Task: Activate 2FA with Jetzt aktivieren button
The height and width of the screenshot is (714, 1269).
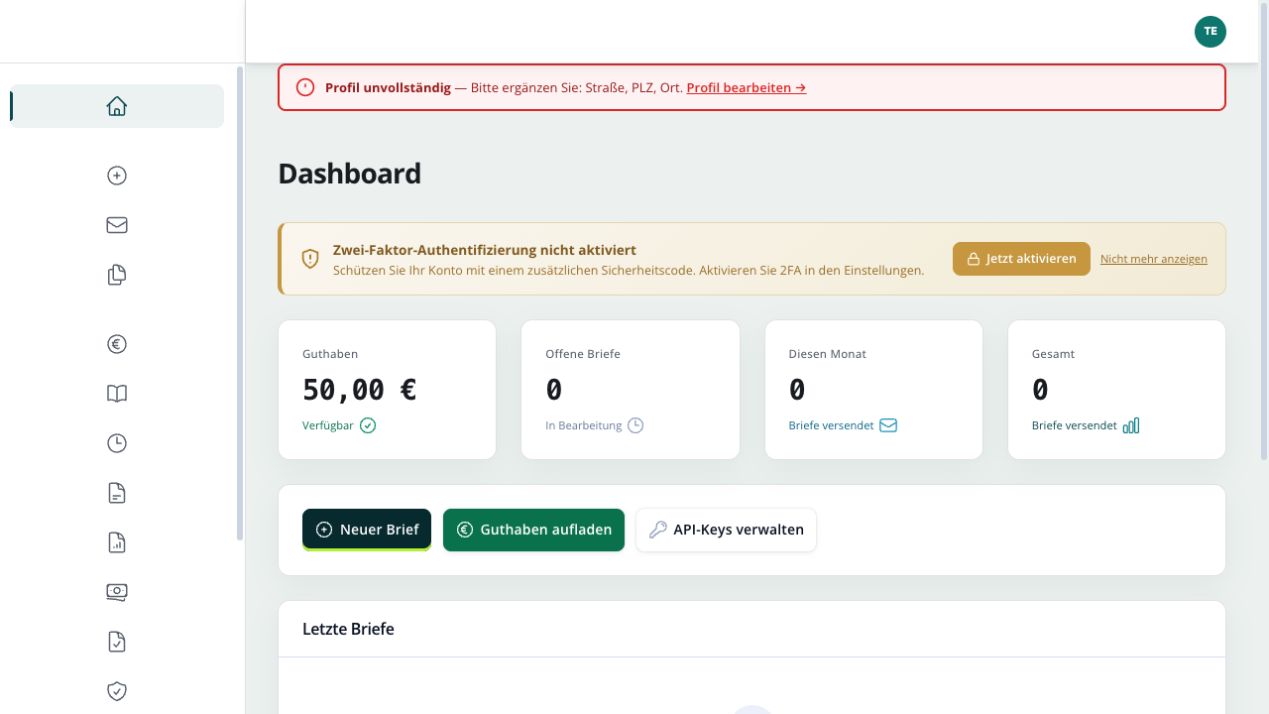Action: (x=1021, y=258)
